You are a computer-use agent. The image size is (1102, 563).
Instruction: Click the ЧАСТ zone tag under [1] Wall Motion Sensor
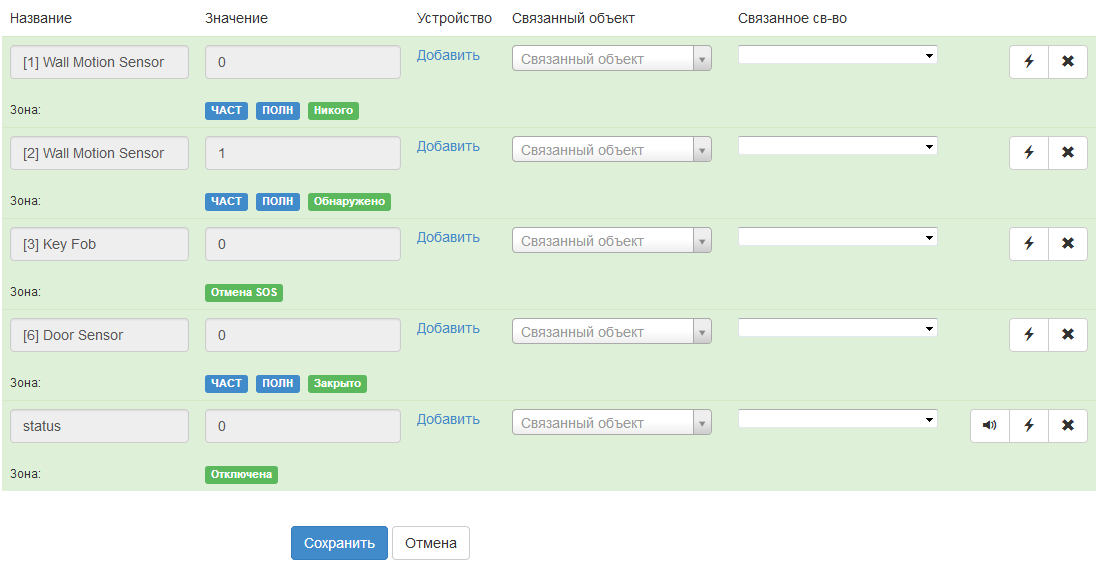click(226, 110)
